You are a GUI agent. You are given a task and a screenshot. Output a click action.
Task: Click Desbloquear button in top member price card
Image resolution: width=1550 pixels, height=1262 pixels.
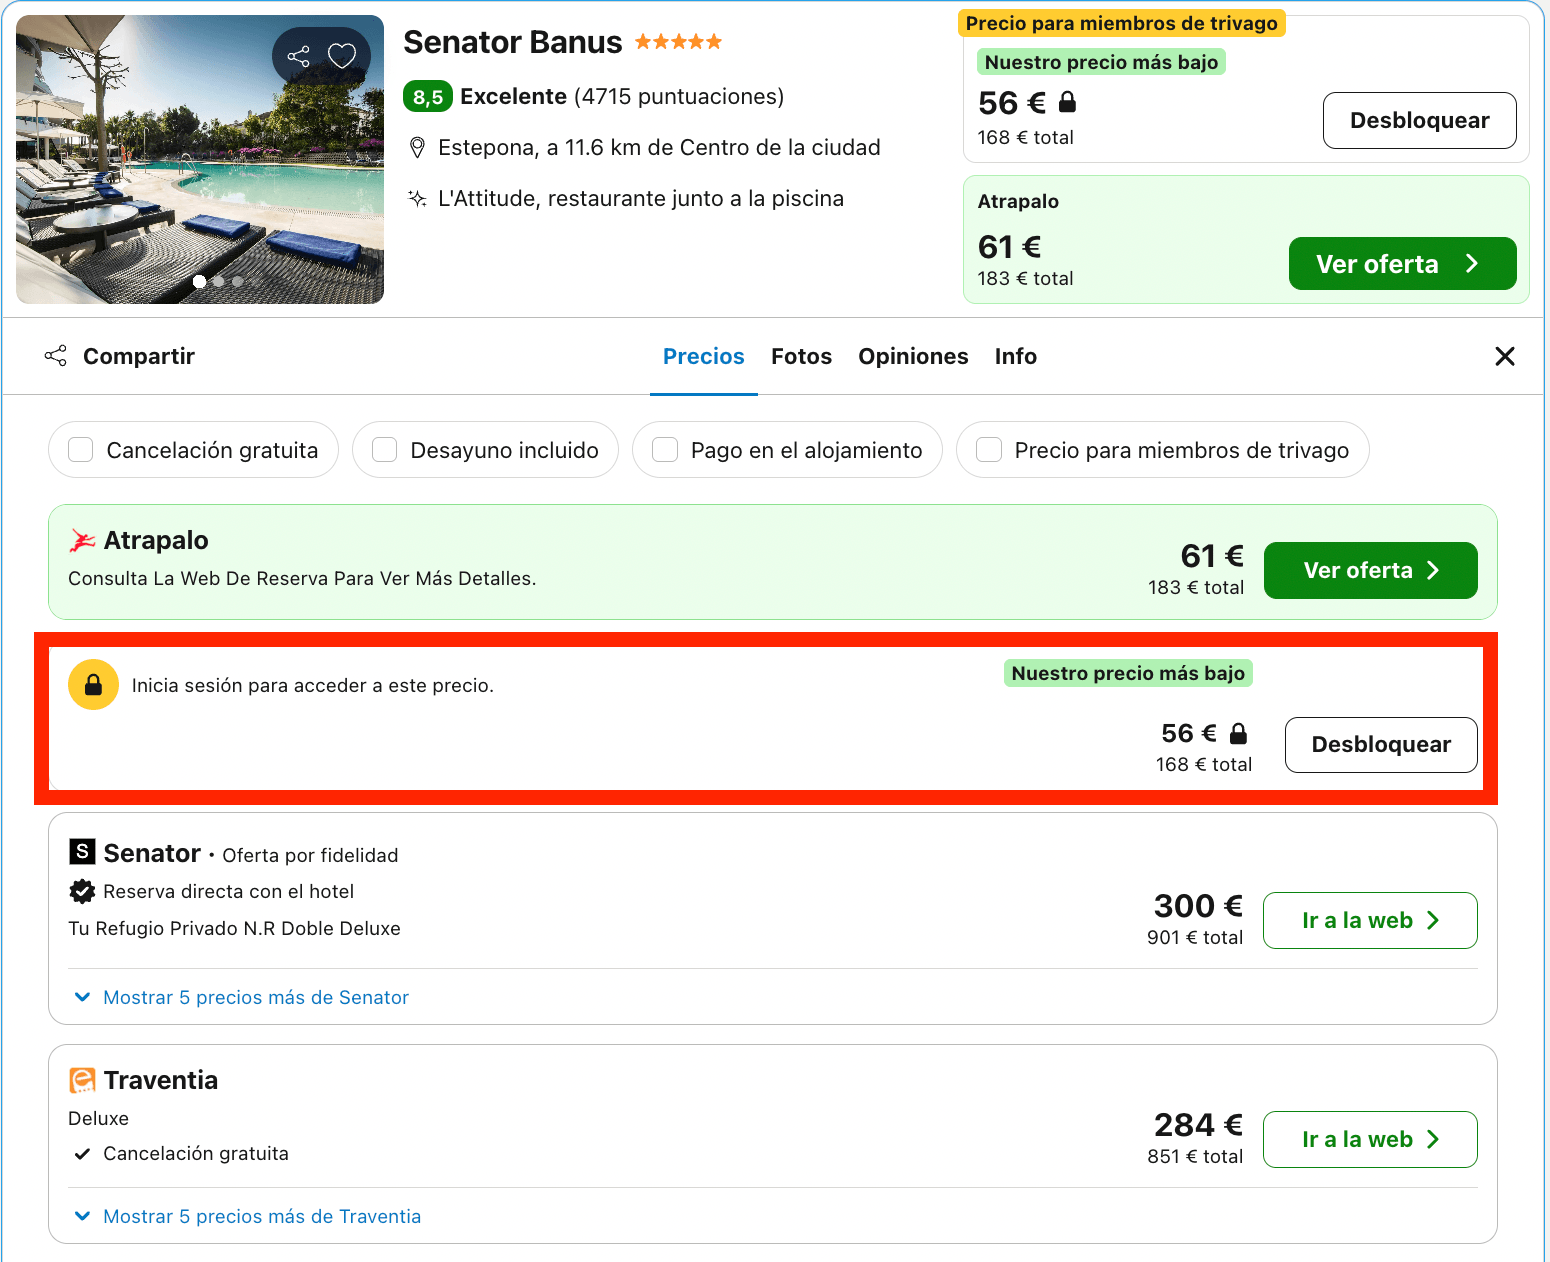pos(1419,121)
